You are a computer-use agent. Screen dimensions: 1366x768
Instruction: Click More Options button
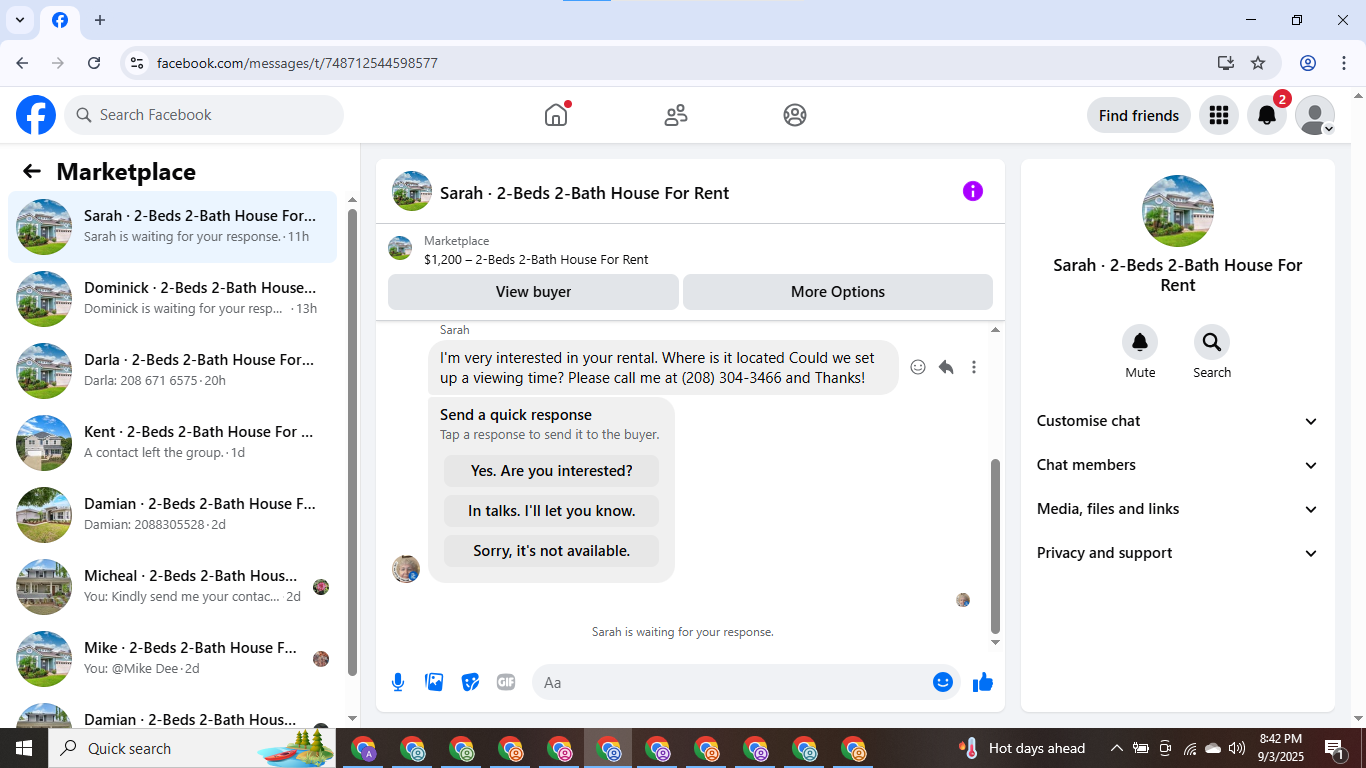[x=838, y=292]
